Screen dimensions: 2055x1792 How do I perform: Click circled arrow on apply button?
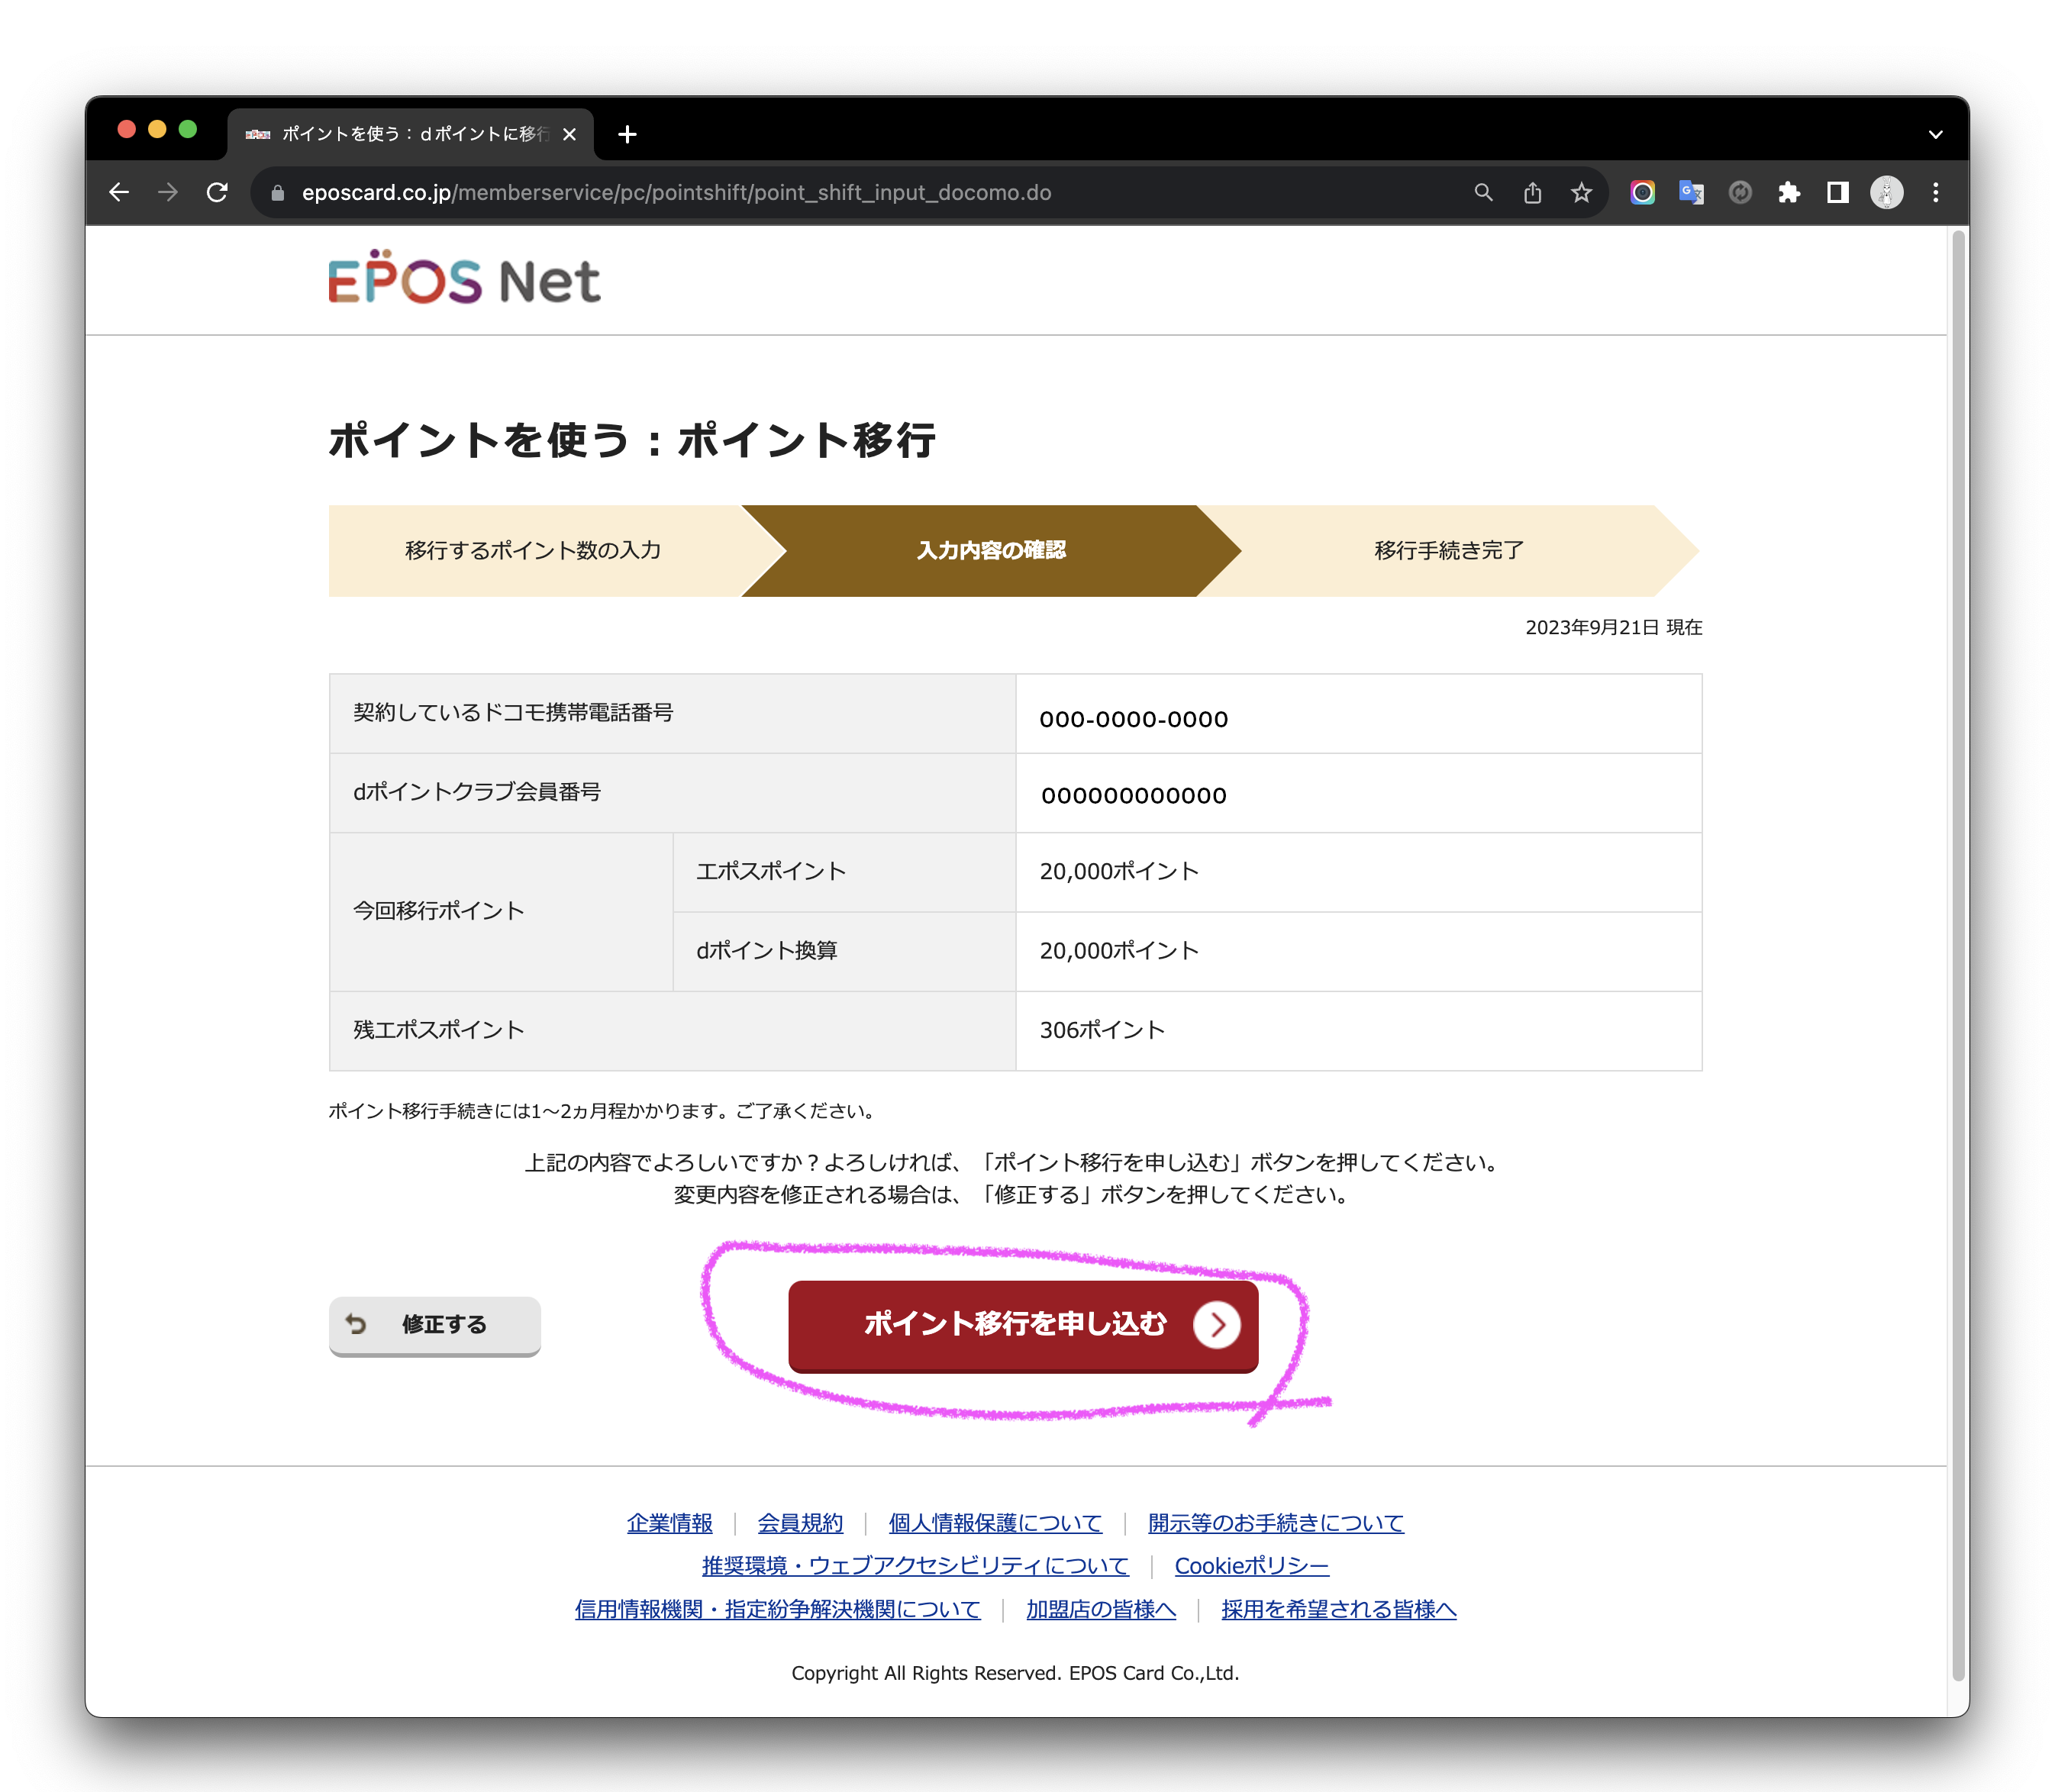pos(1216,1325)
